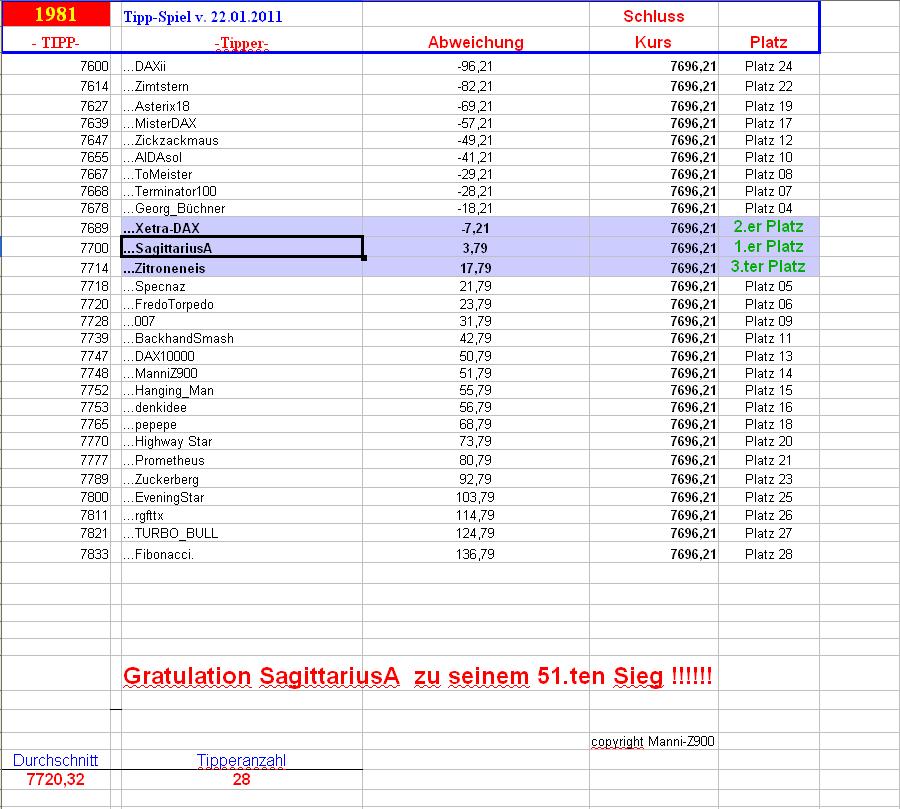Select the ...MisterDAX cell
900x809 pixels.
click(242, 123)
